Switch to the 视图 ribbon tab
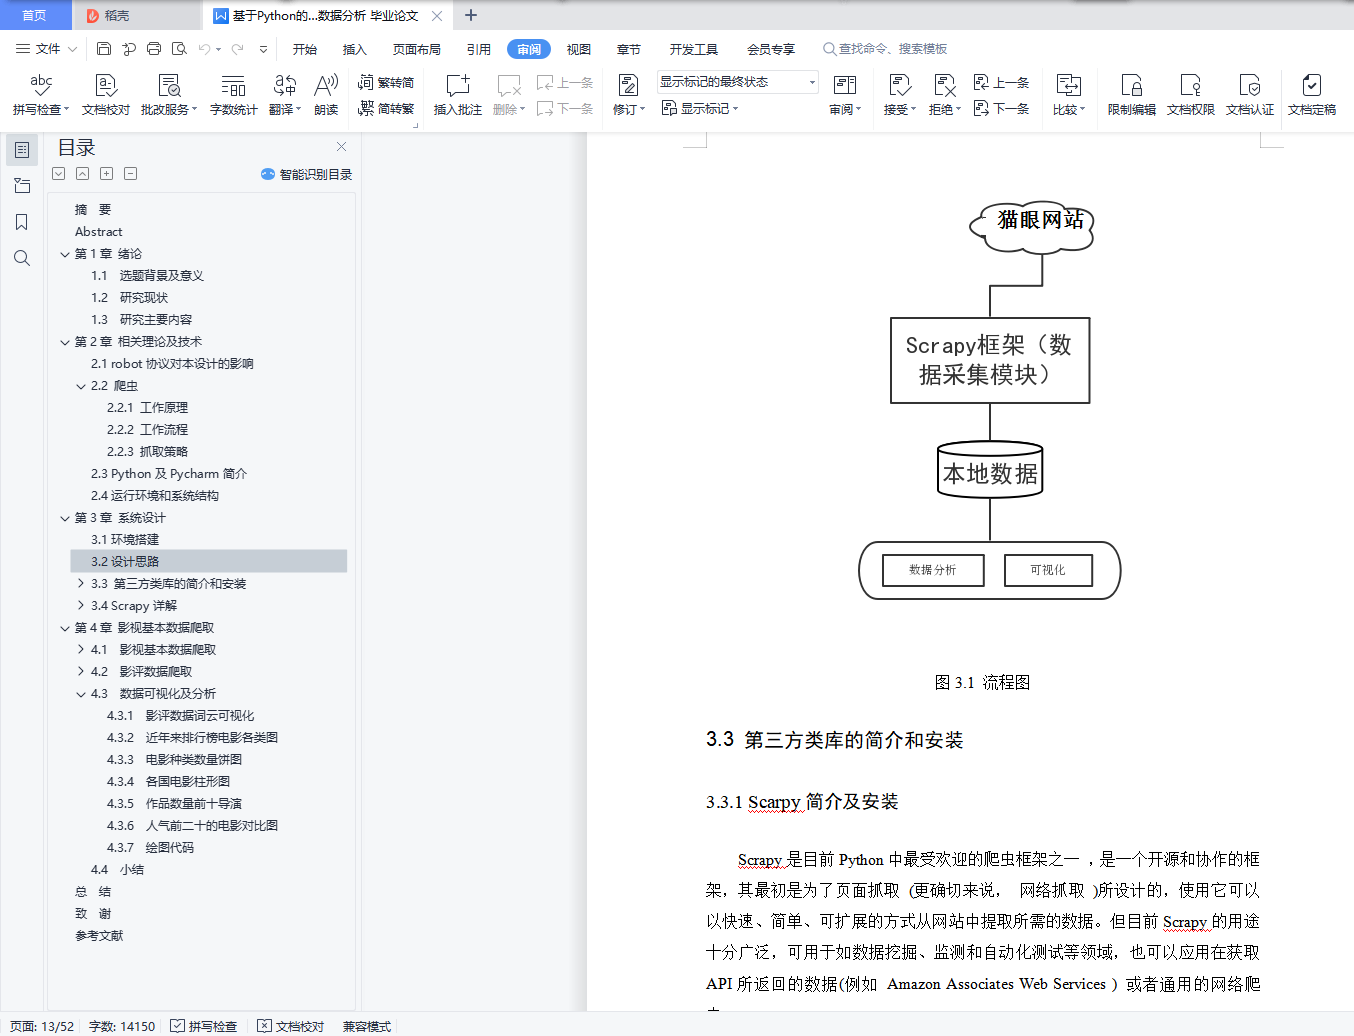 tap(579, 49)
